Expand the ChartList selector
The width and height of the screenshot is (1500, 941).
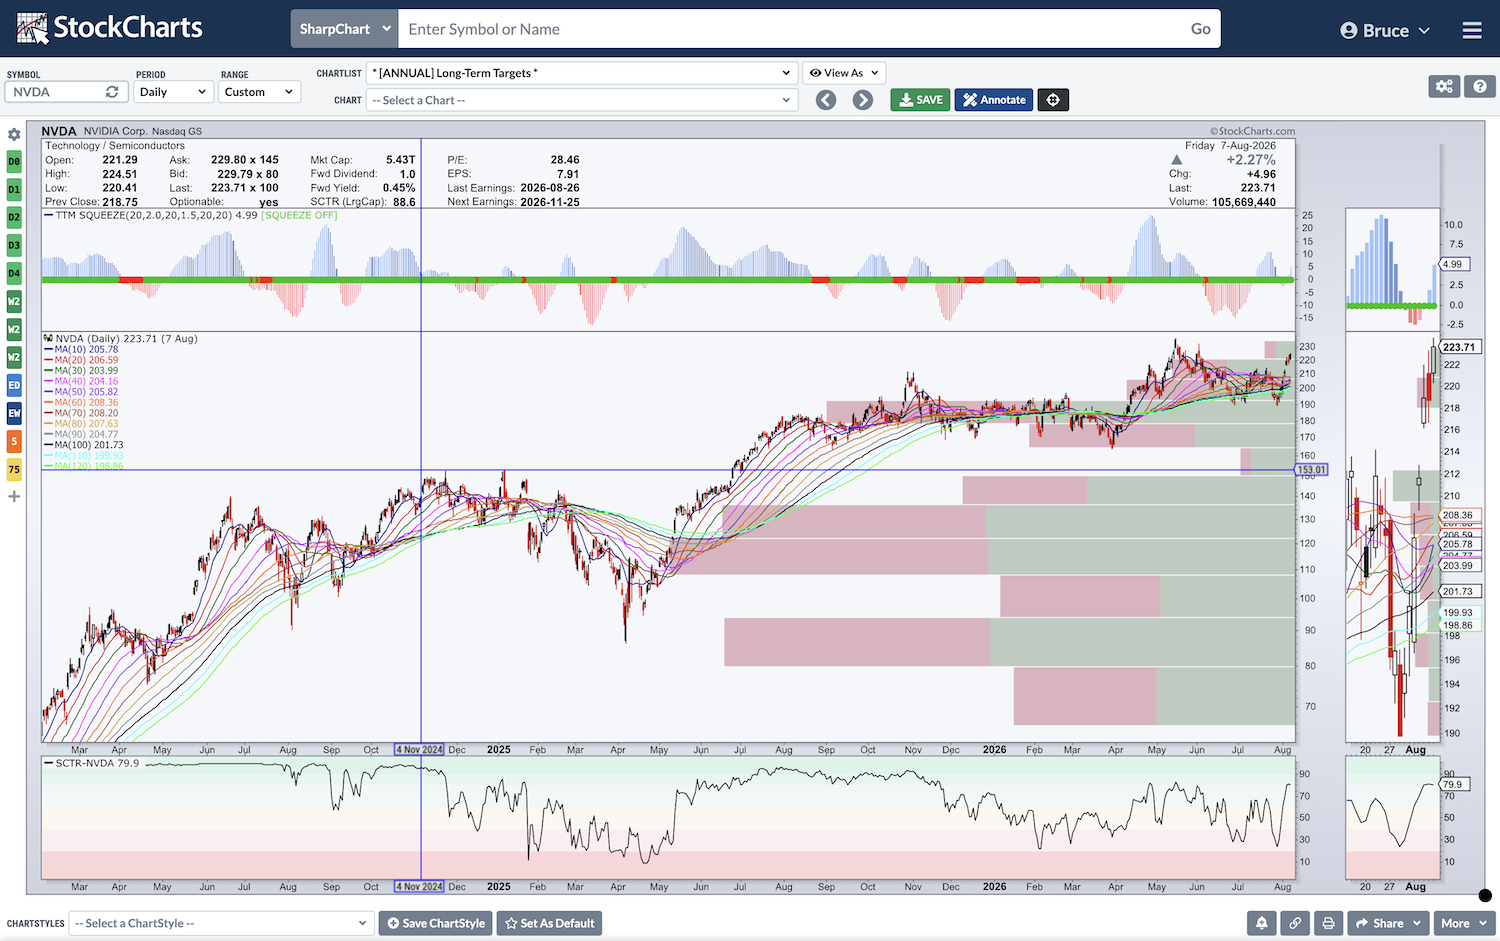click(582, 73)
